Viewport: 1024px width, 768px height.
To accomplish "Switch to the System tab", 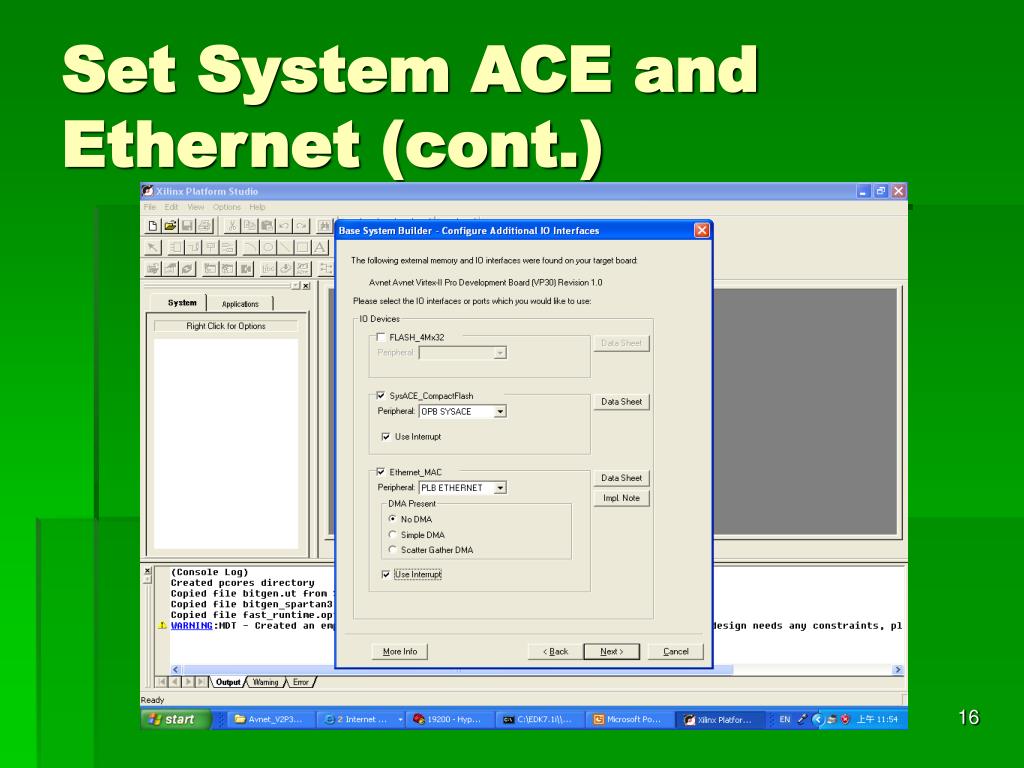I will click(x=182, y=303).
